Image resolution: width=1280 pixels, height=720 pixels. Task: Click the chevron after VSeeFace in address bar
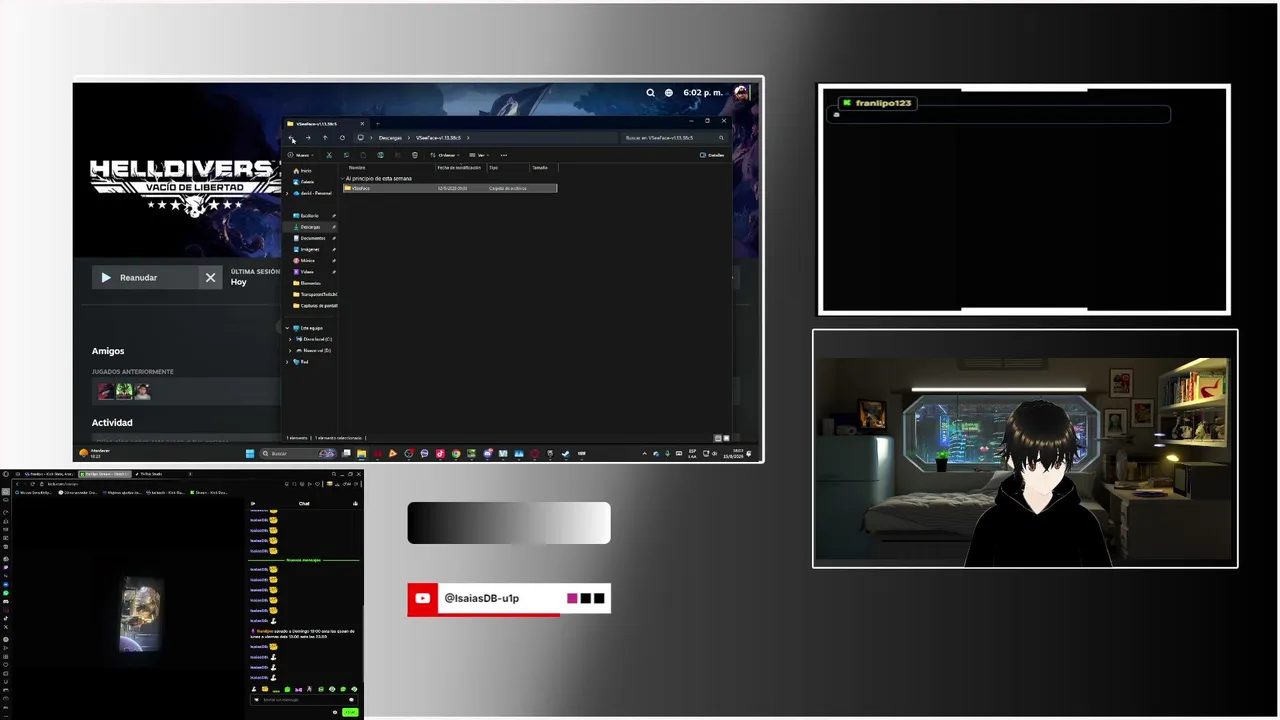(468, 138)
